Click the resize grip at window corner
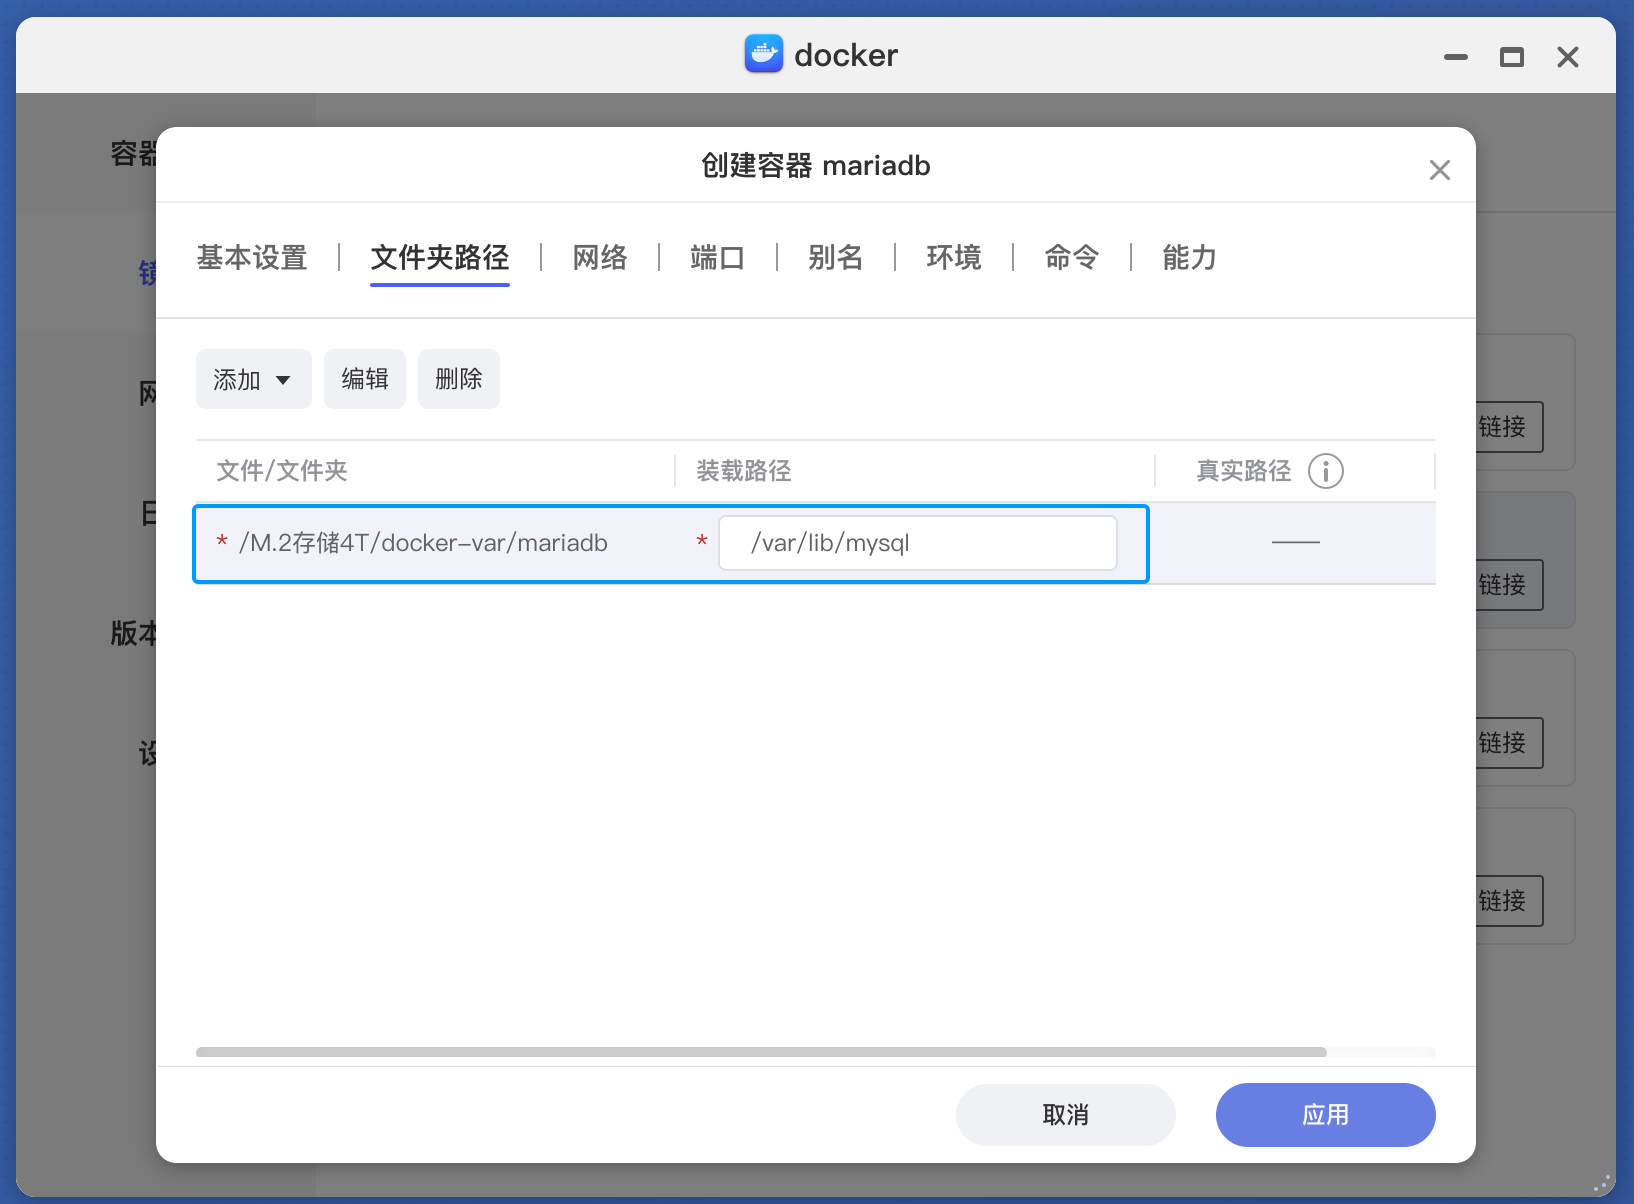This screenshot has width=1634, height=1204. pos(1602,1183)
